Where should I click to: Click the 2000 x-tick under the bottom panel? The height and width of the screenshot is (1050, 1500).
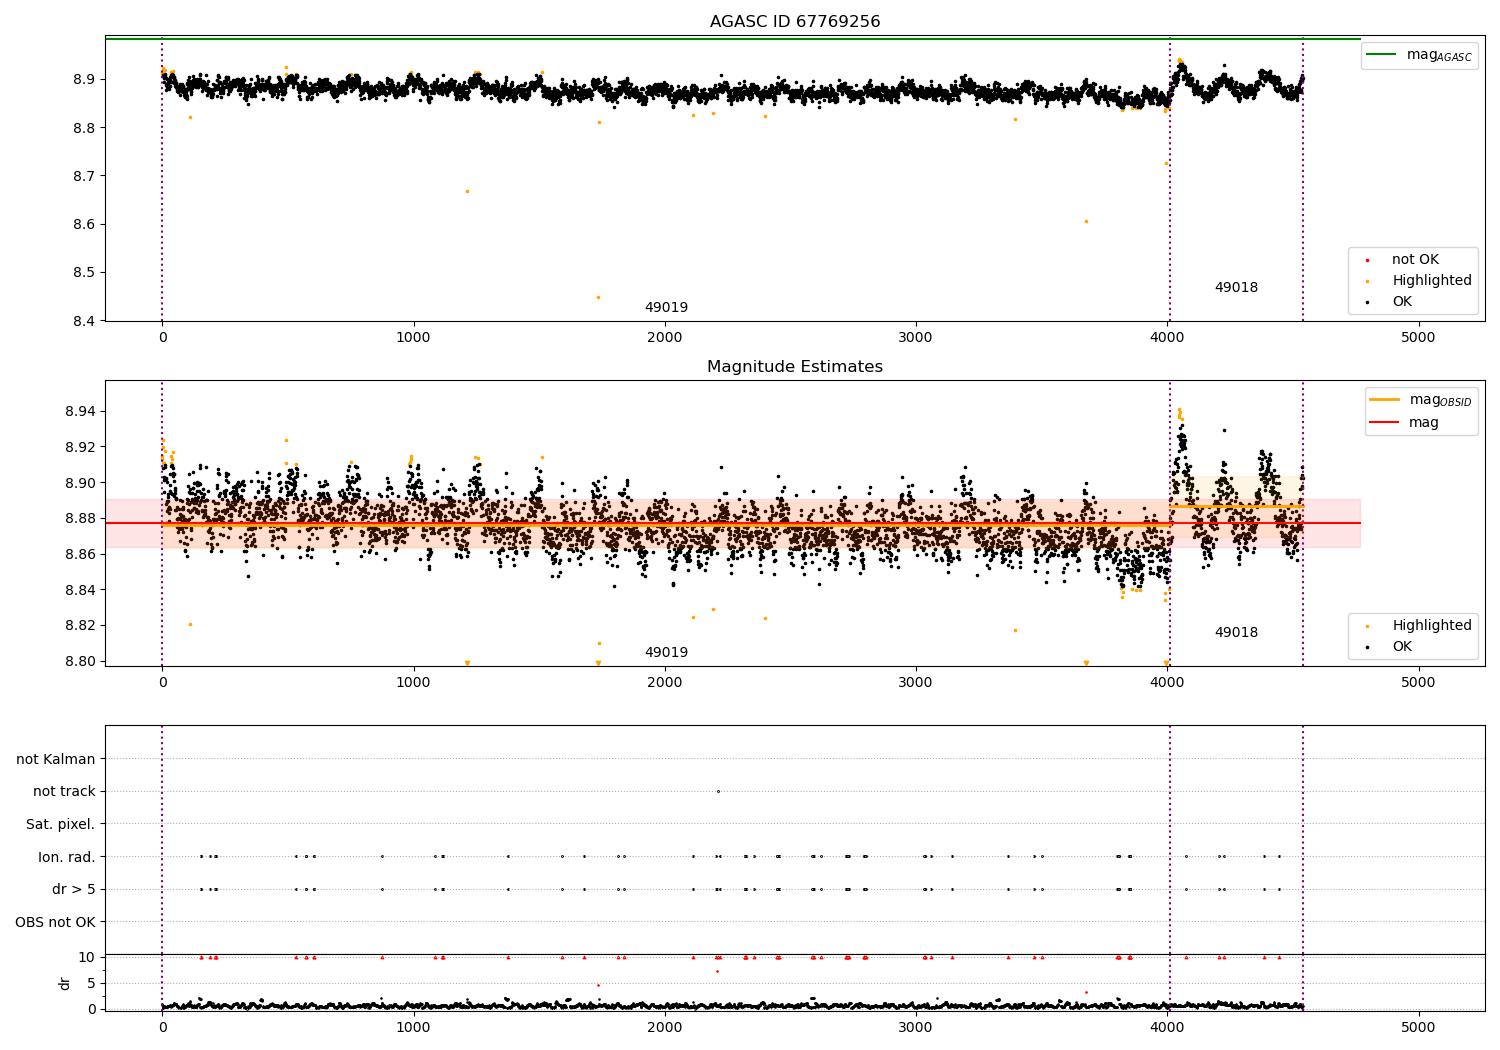[665, 1027]
